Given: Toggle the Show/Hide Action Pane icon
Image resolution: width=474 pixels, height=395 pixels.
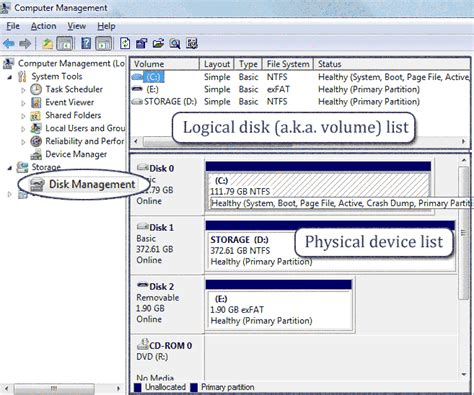Looking at the screenshot, I should 103,43.
